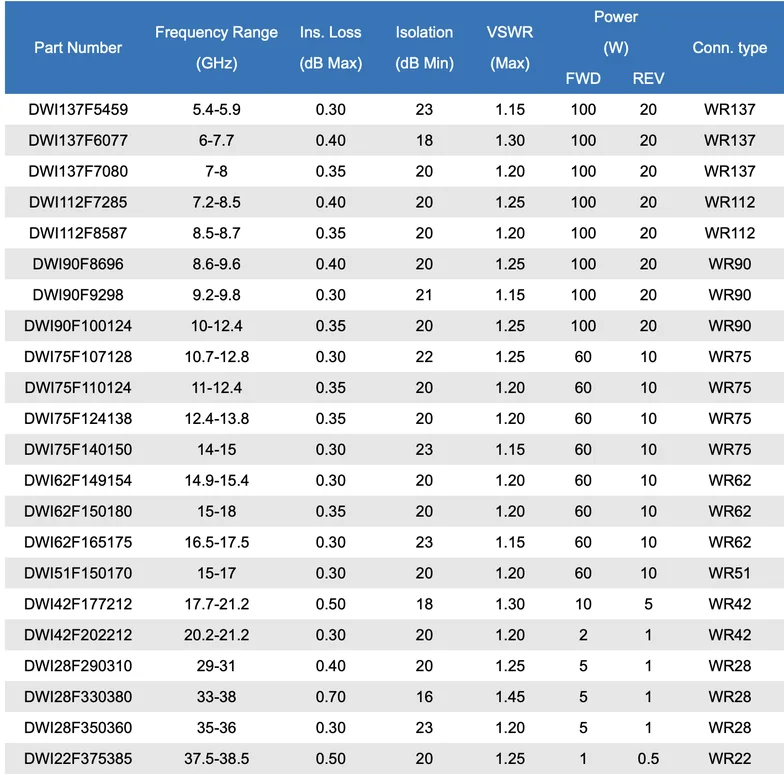Select part number DWI137F6077
784x775 pixels.
[x=78, y=140]
